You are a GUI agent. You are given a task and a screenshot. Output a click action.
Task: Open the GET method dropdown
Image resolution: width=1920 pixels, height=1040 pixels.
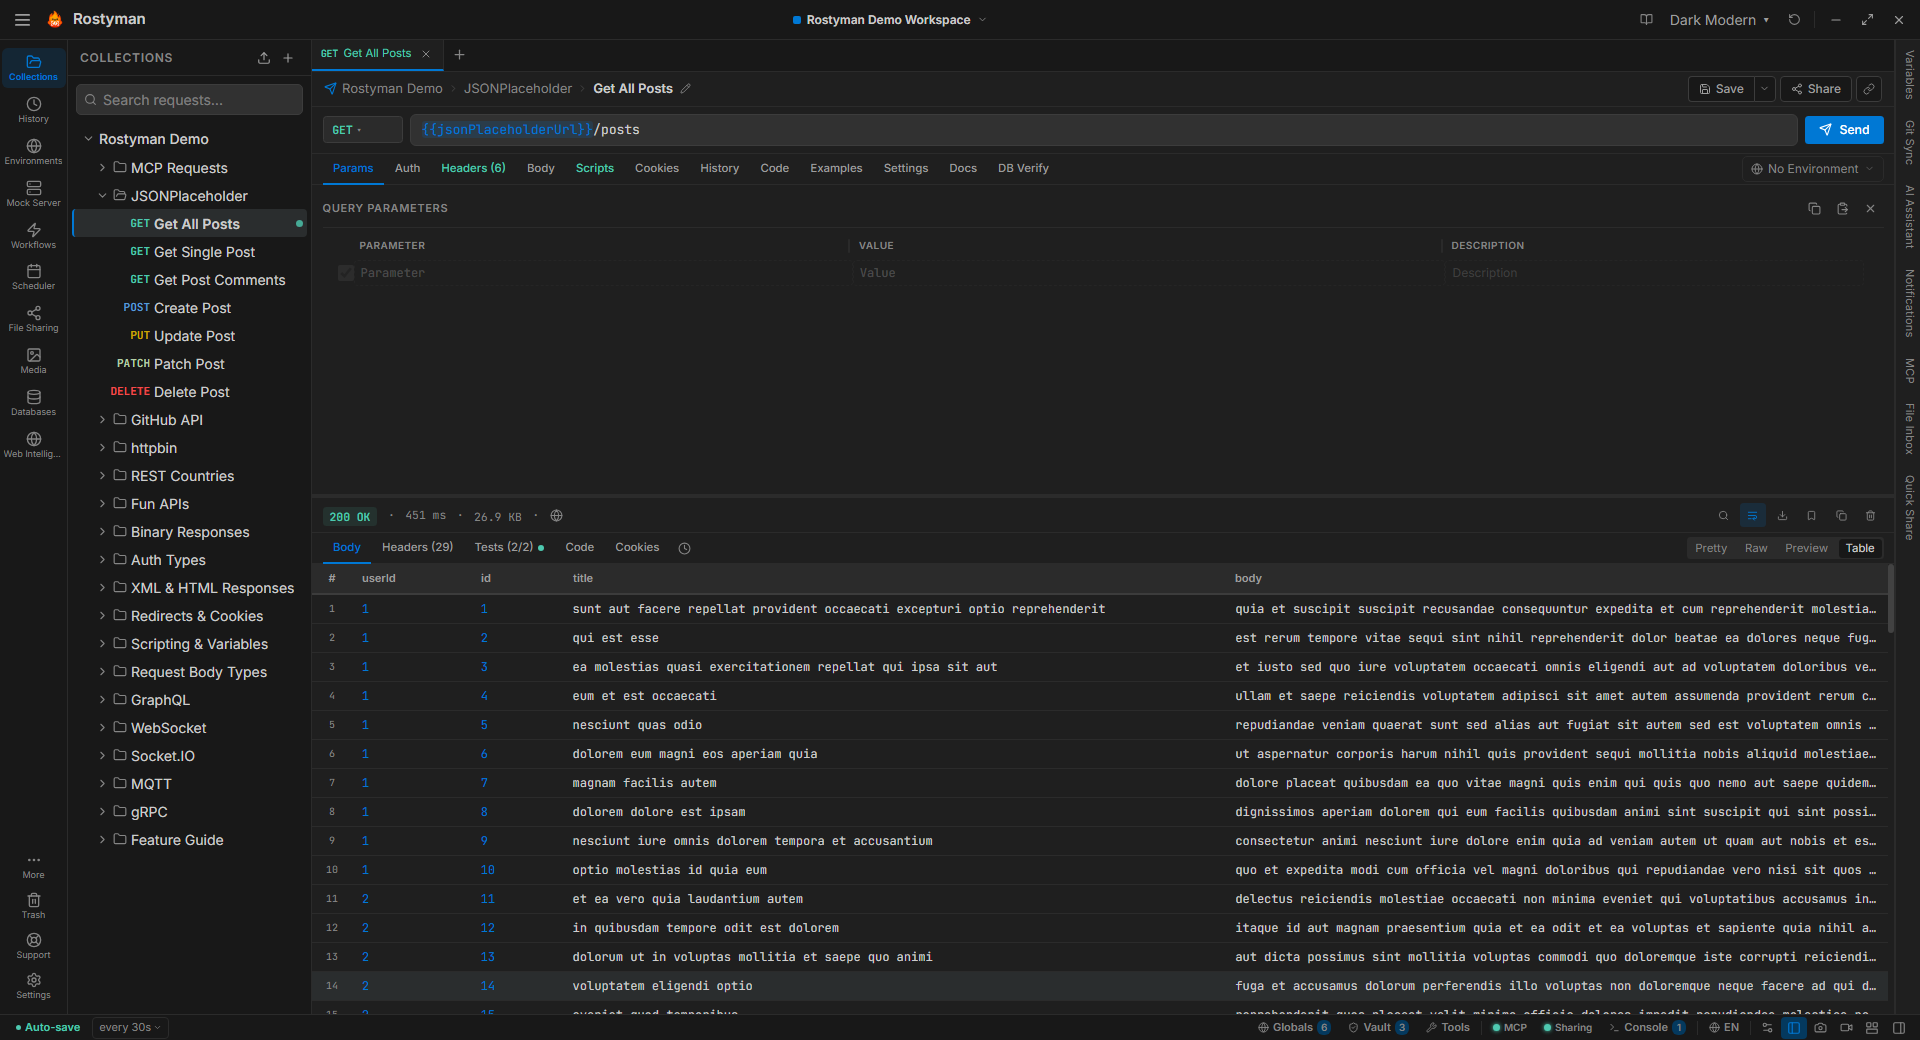(x=362, y=130)
